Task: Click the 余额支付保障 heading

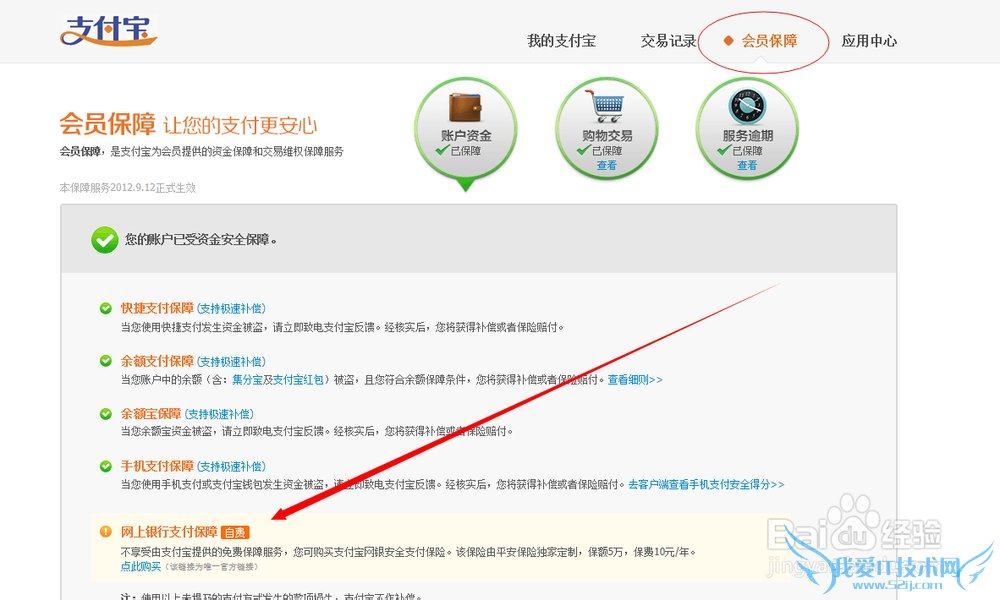Action: pos(158,361)
